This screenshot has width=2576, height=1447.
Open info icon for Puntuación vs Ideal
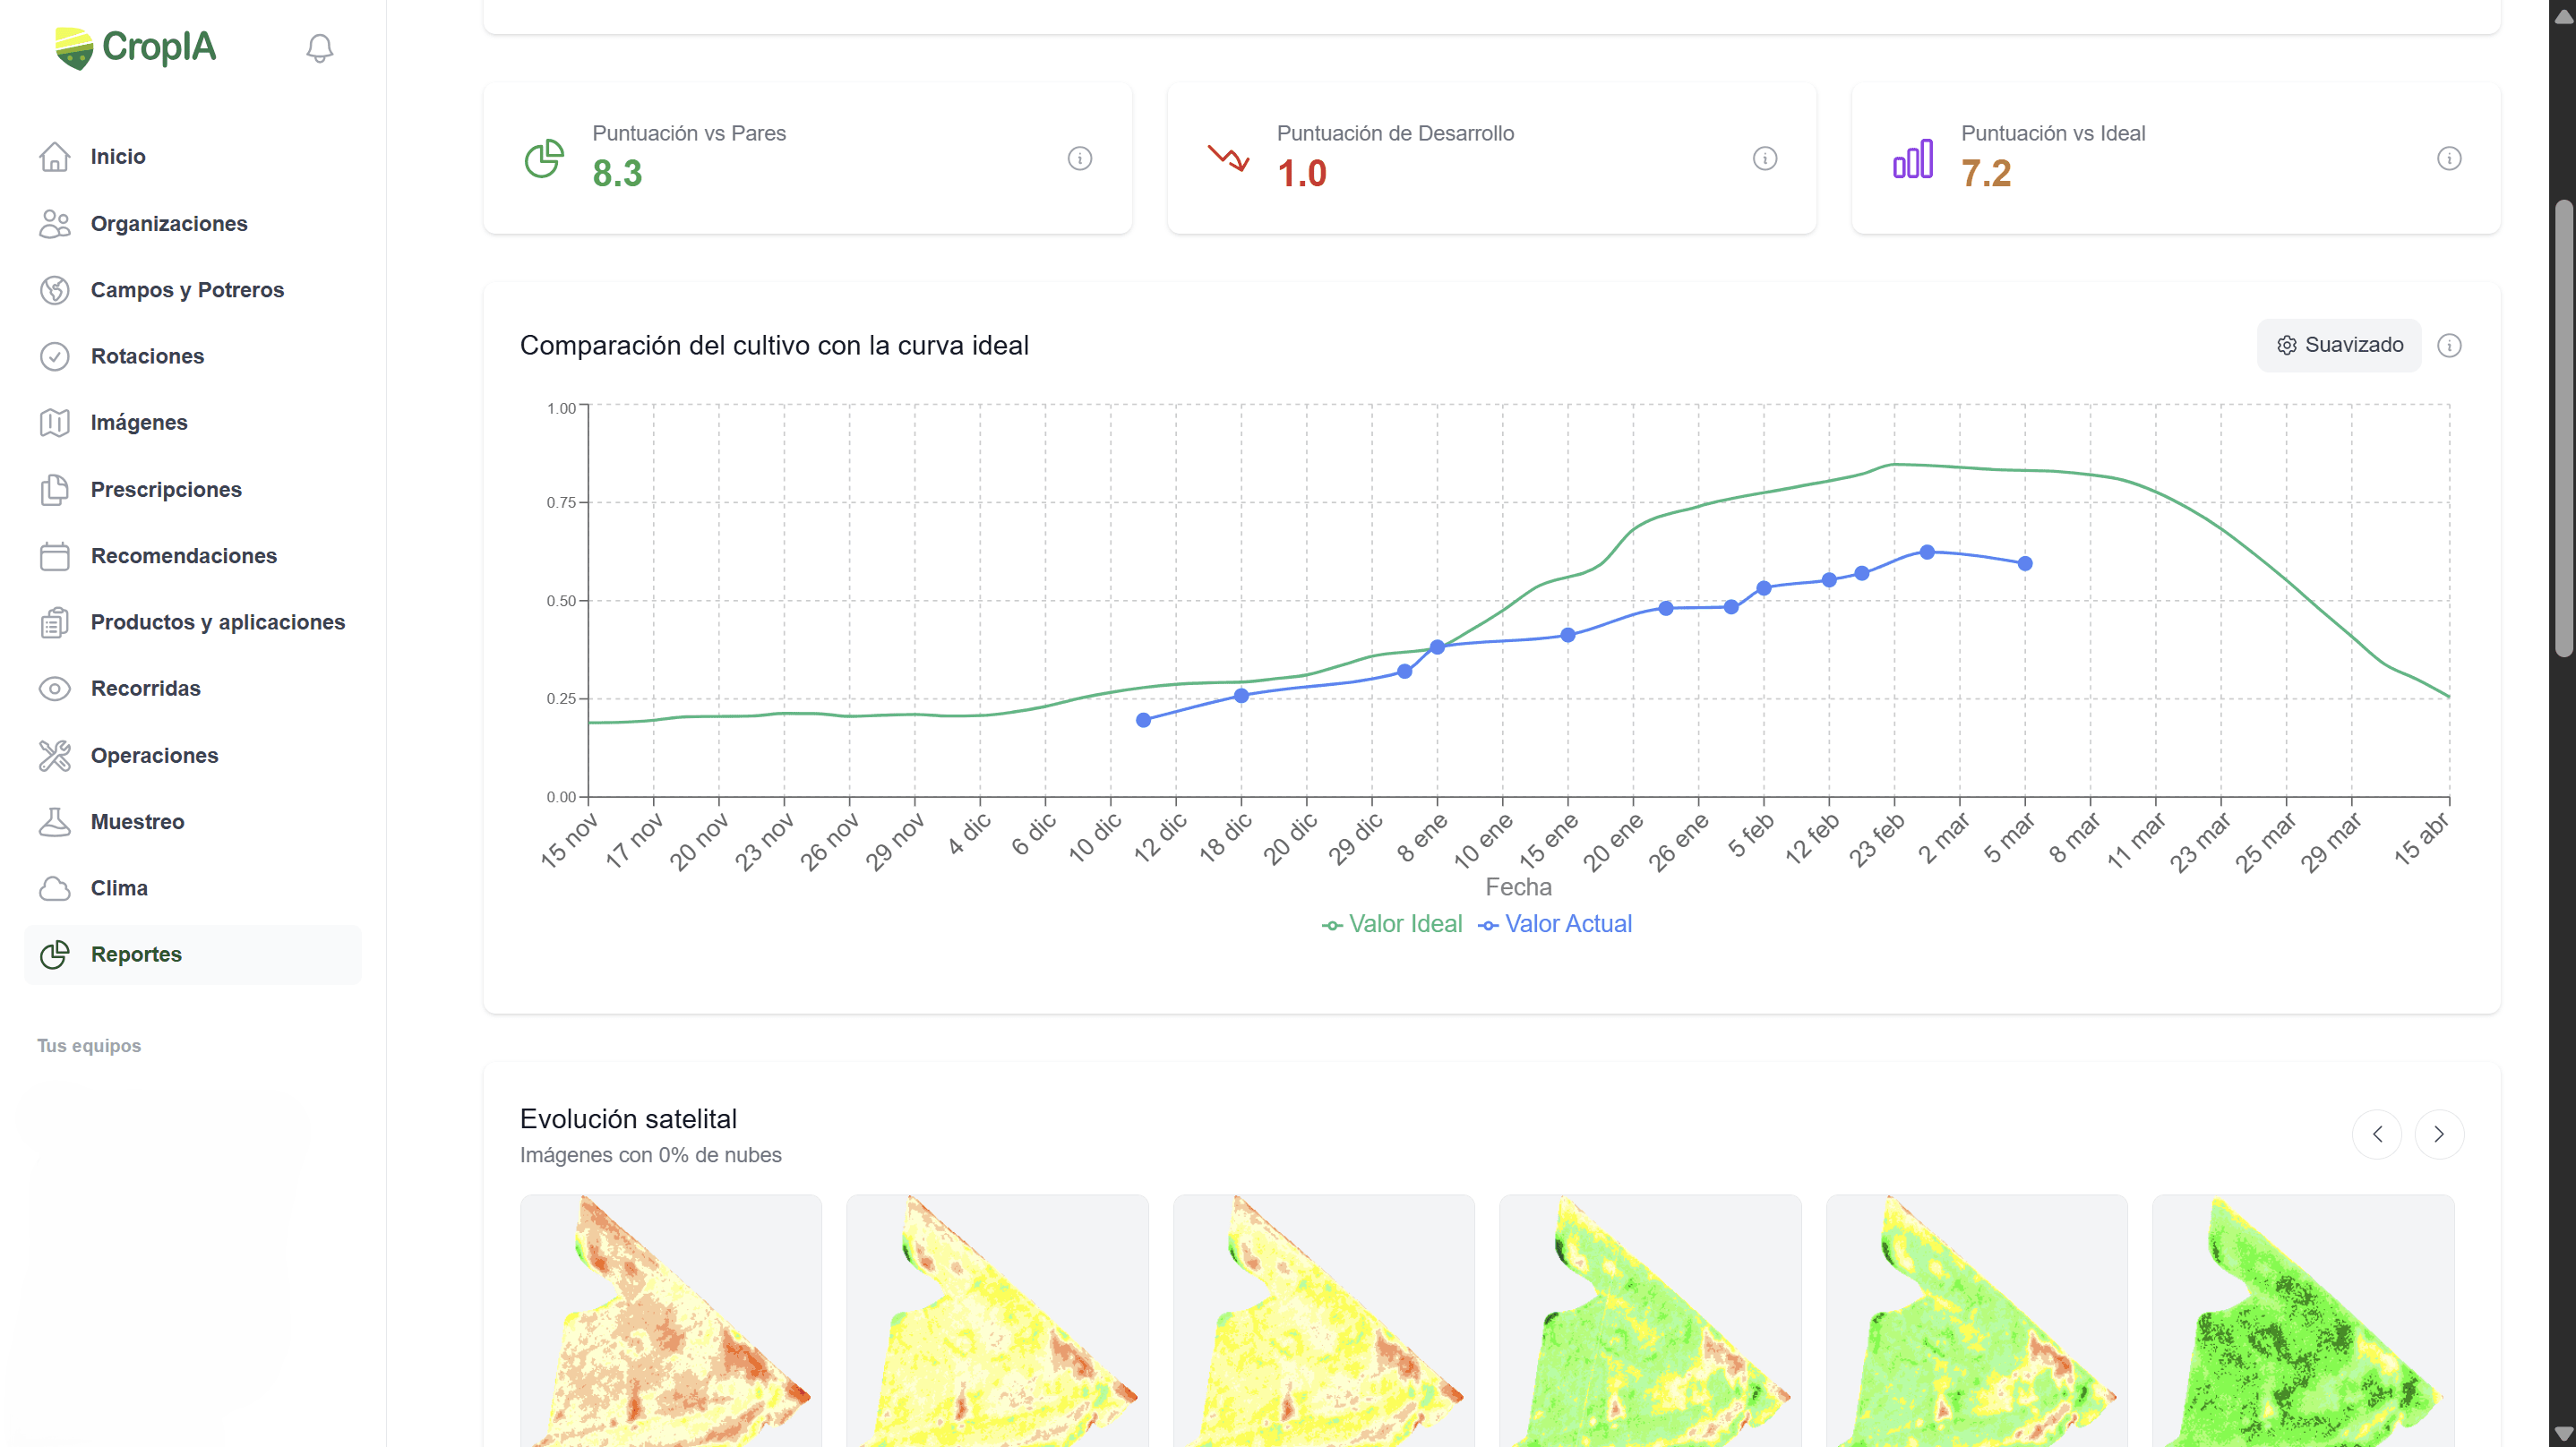[2448, 158]
